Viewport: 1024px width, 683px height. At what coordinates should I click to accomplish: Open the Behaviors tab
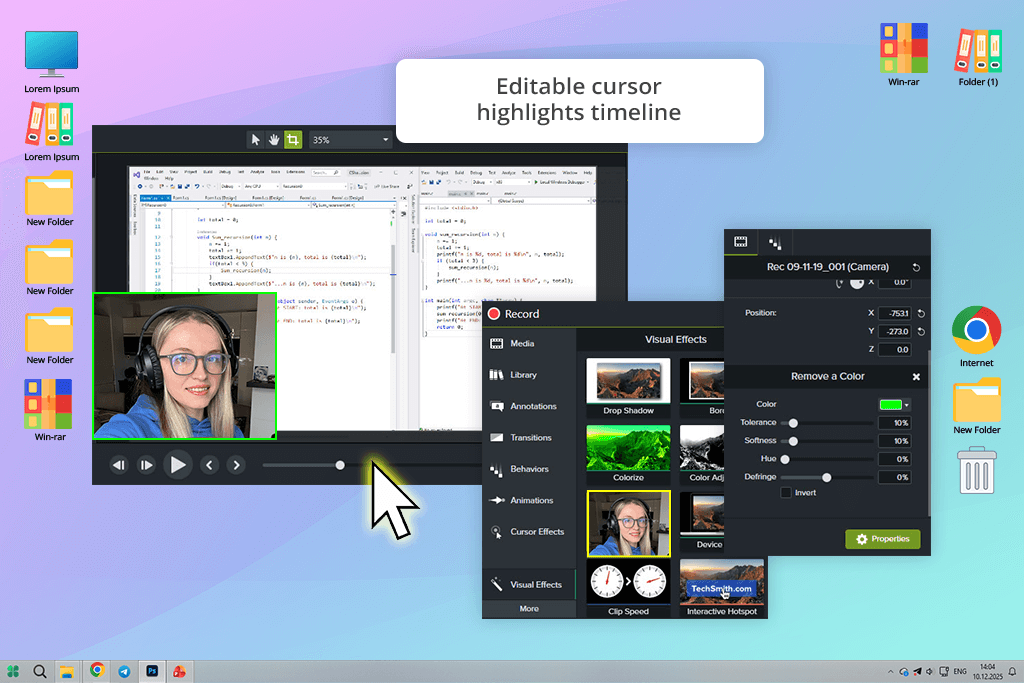(520, 469)
